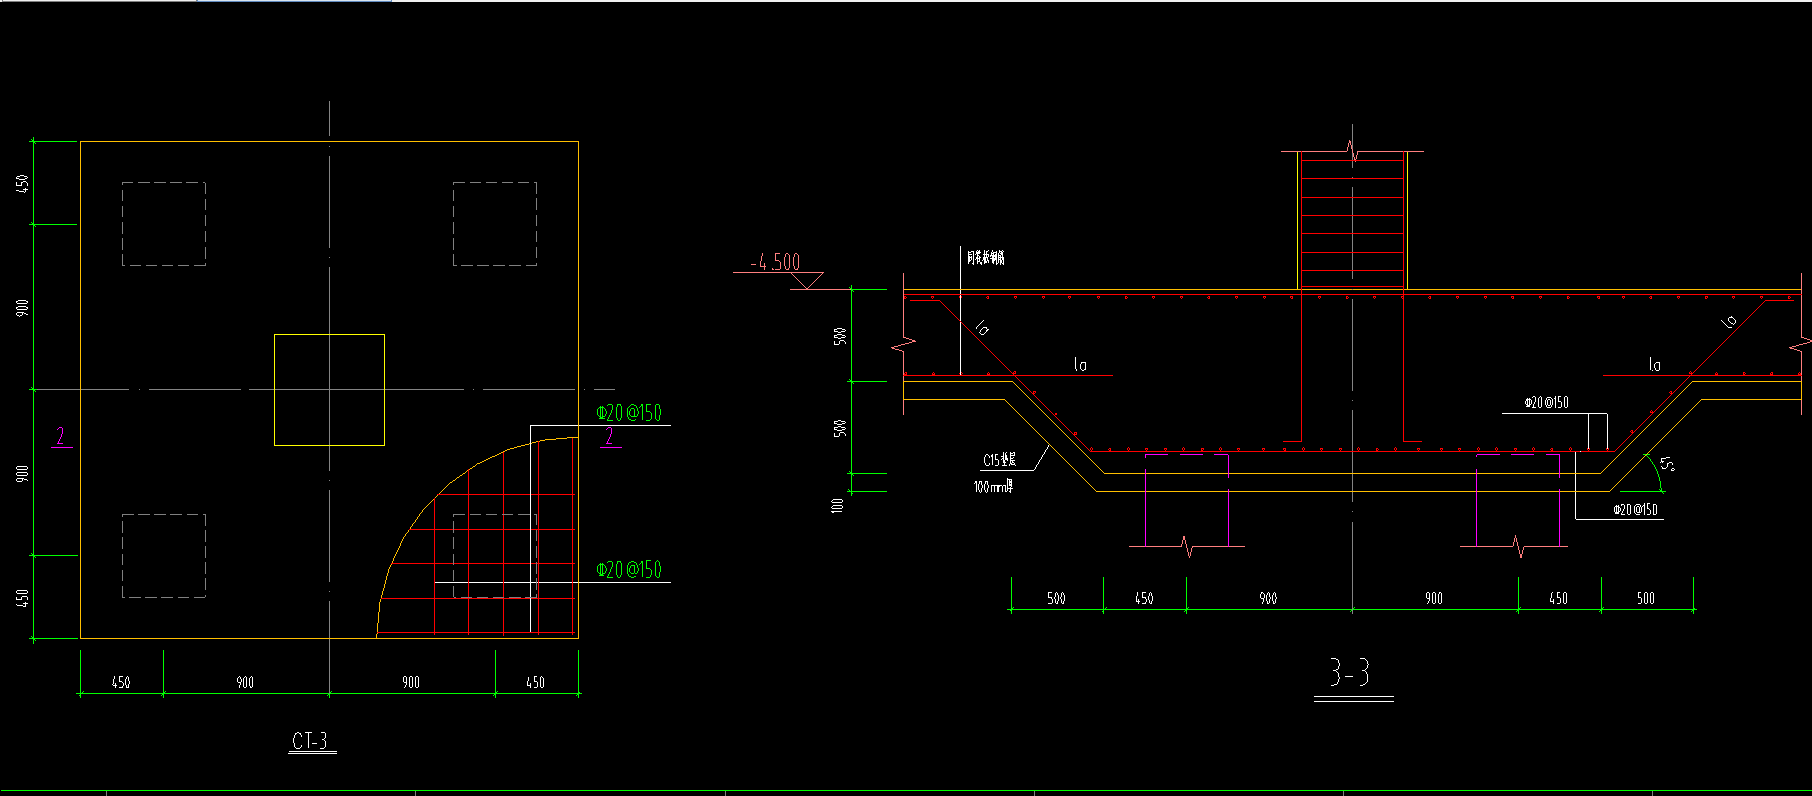Screen dimensions: 1812x796
Task: Click the magenta "2" section mark right of CT-3 plan
Action: [609, 436]
